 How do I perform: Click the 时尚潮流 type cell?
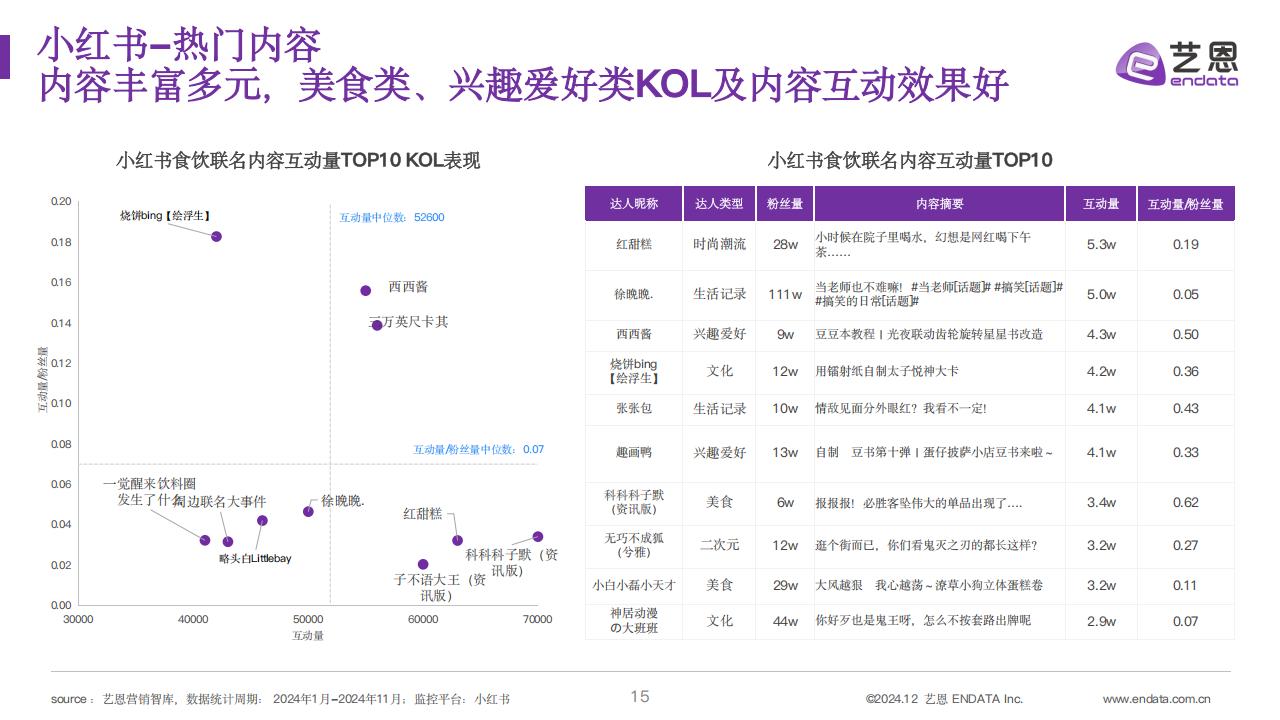click(x=719, y=245)
